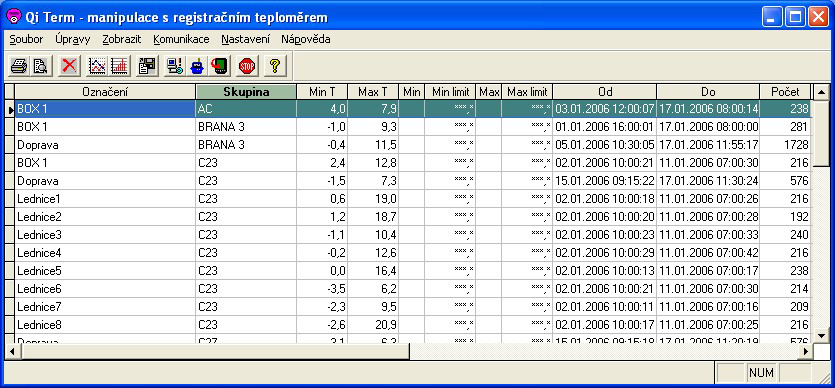Click the floppy disk save icon
Image resolution: width=835 pixels, height=388 pixels.
[x=146, y=66]
